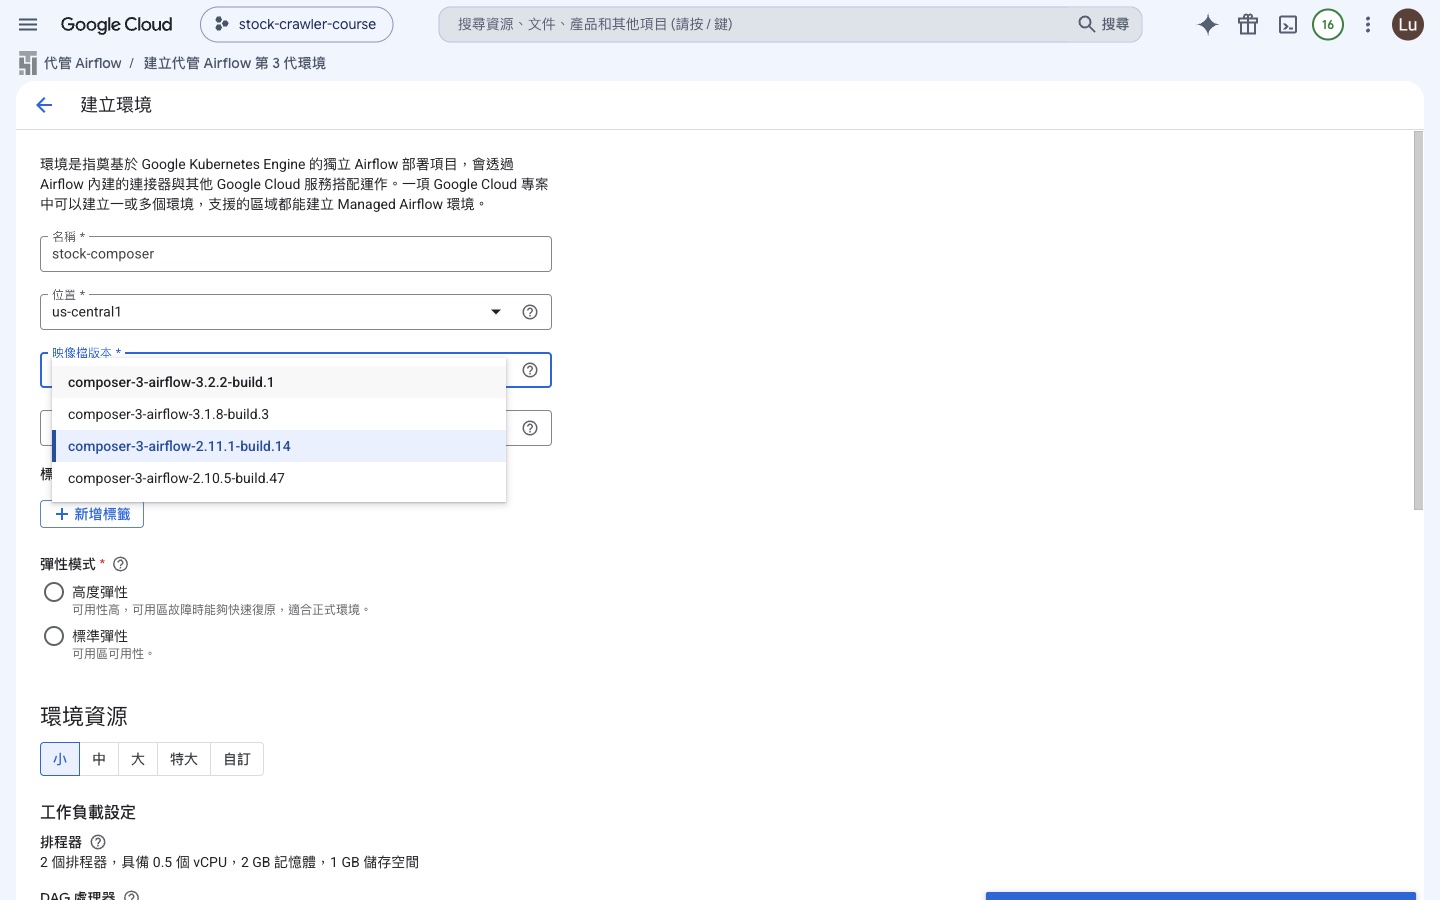Go to 代管 Airflow breadcrumb link
This screenshot has width=1440, height=900.
click(x=83, y=63)
